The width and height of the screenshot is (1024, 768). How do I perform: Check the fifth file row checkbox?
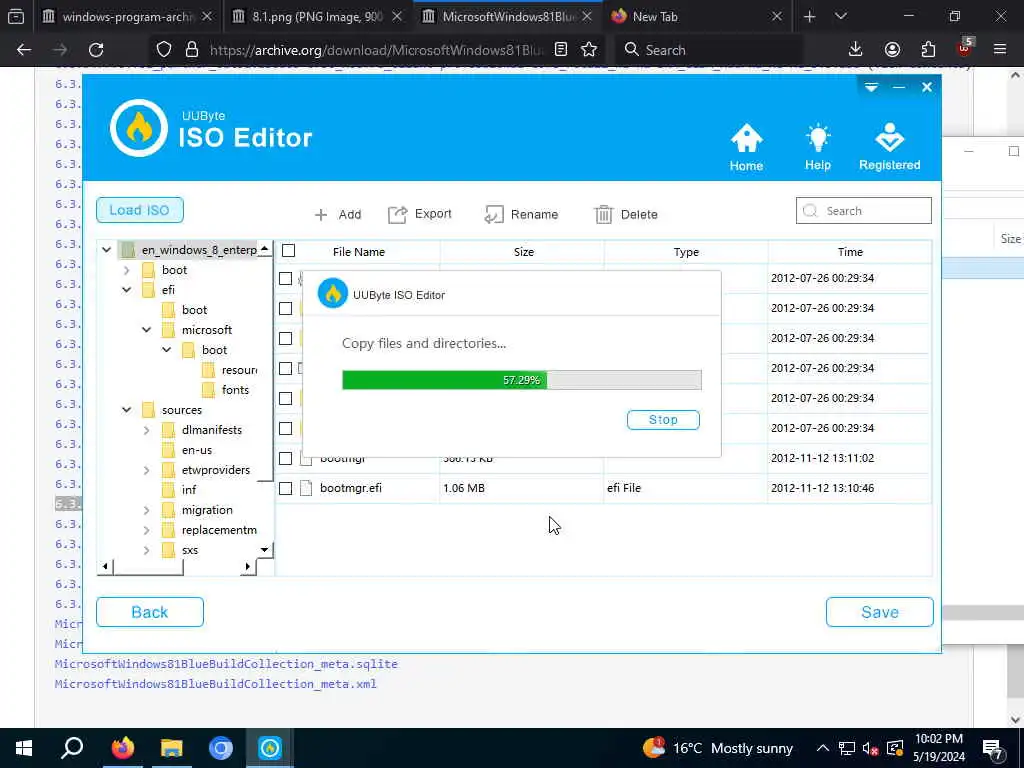pyautogui.click(x=285, y=398)
